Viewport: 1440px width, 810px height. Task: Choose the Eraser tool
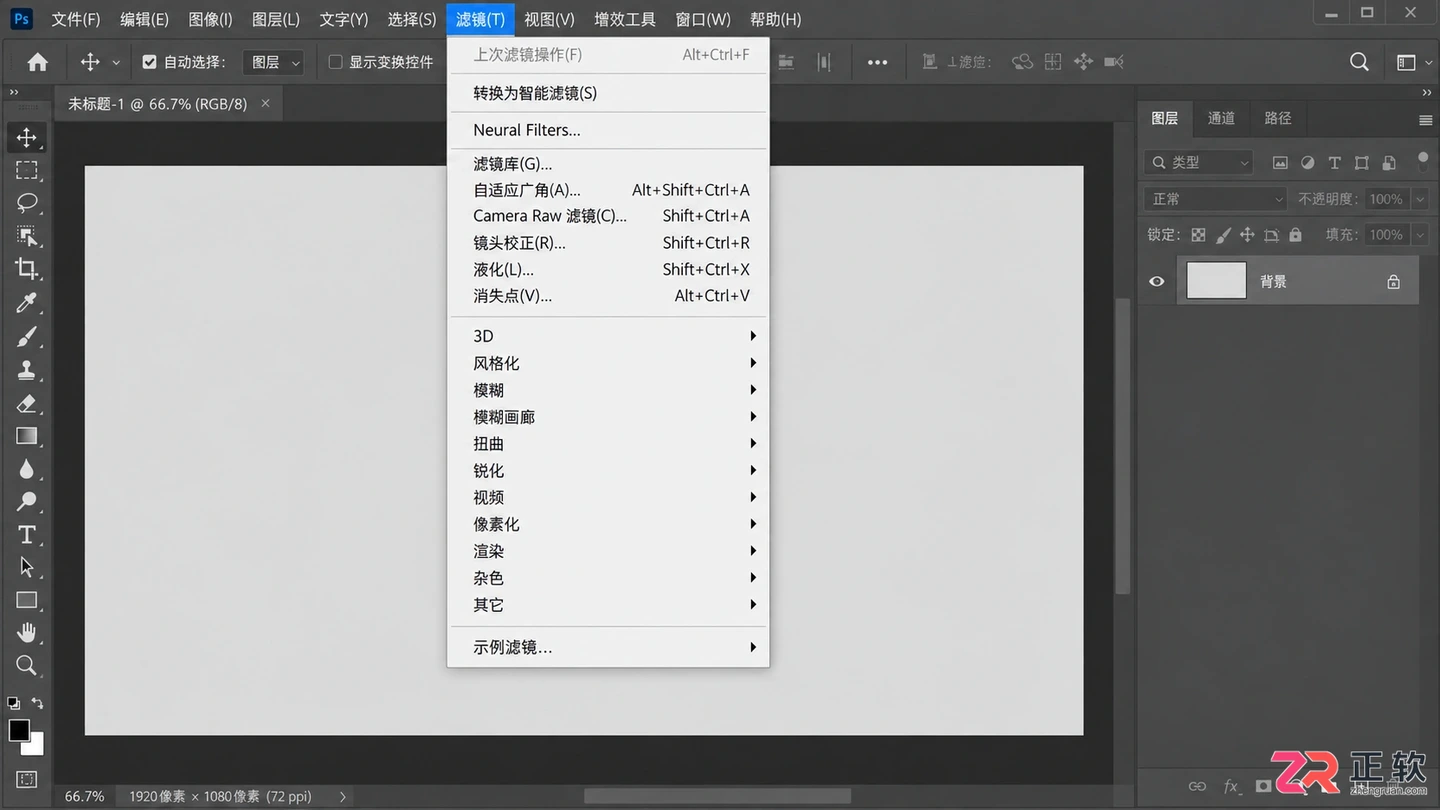pos(27,404)
